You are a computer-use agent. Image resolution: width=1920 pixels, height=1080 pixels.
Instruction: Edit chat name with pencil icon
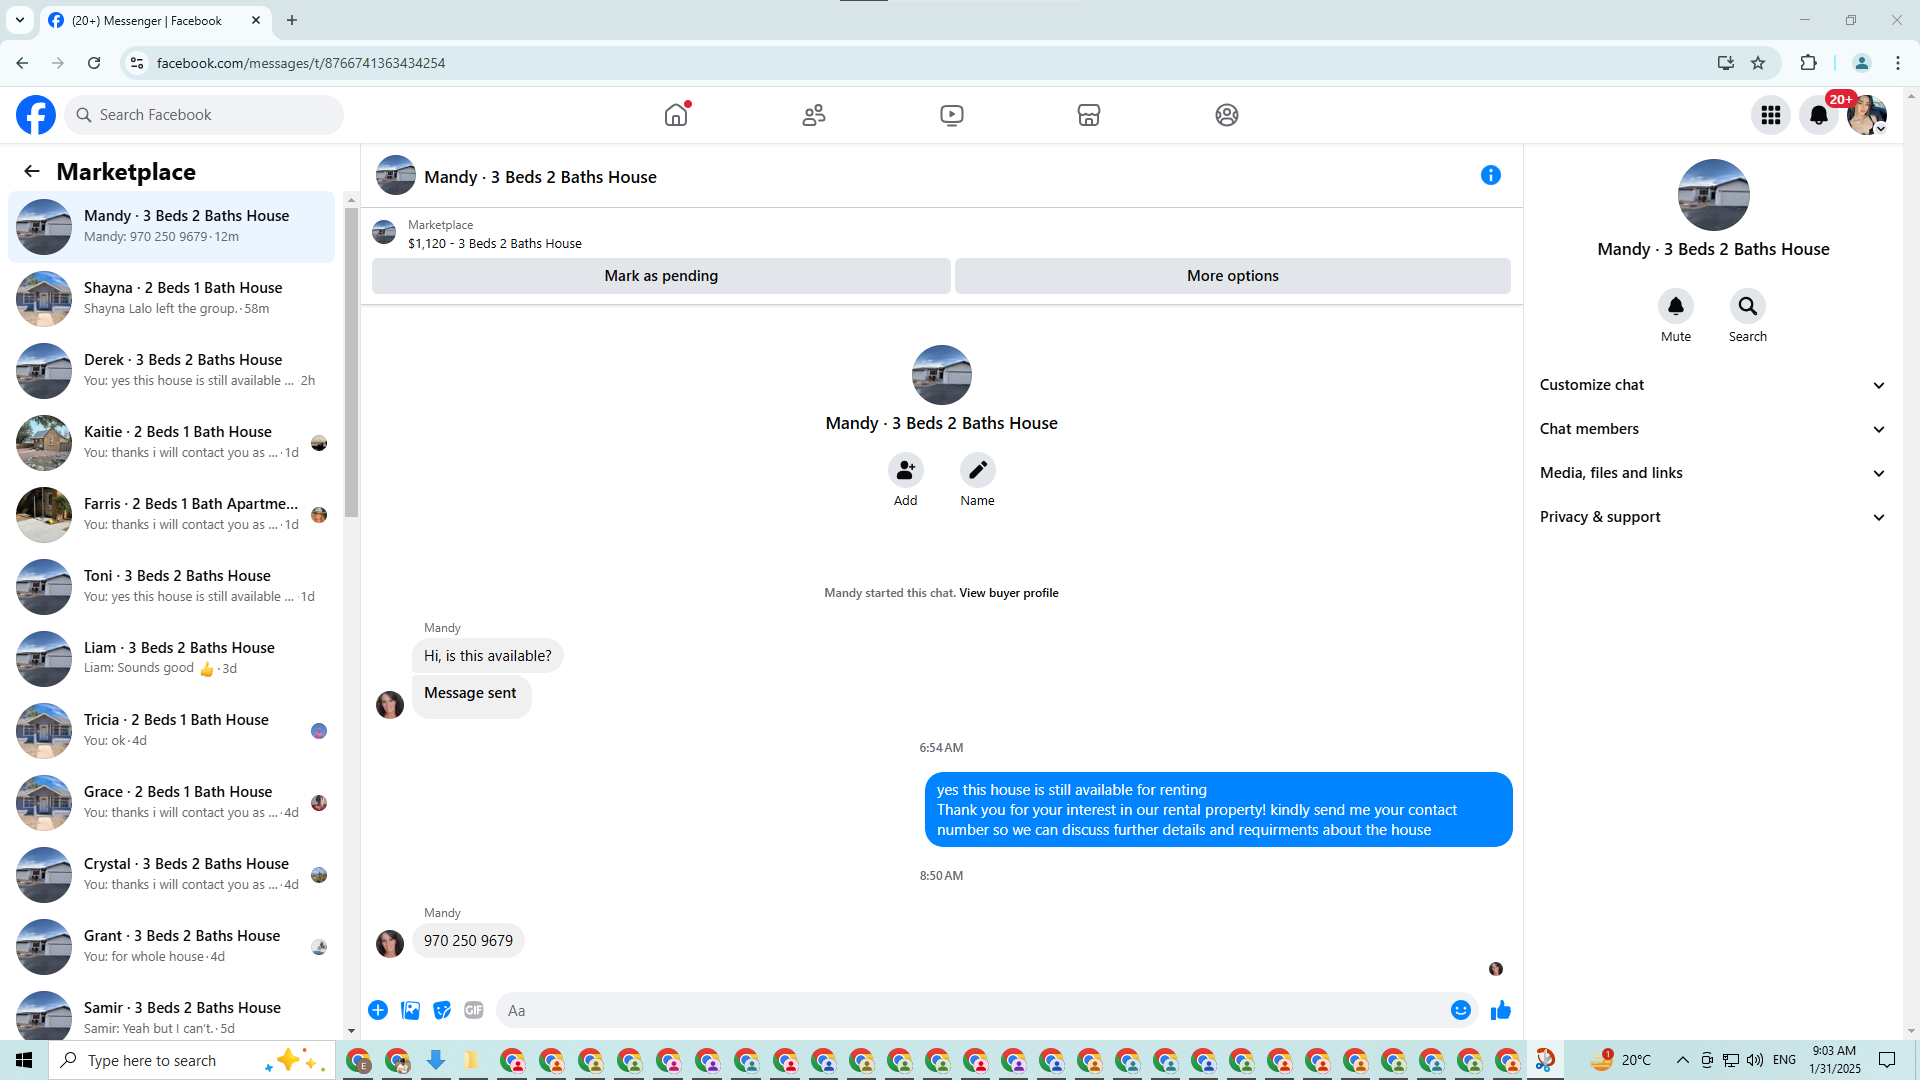point(978,470)
